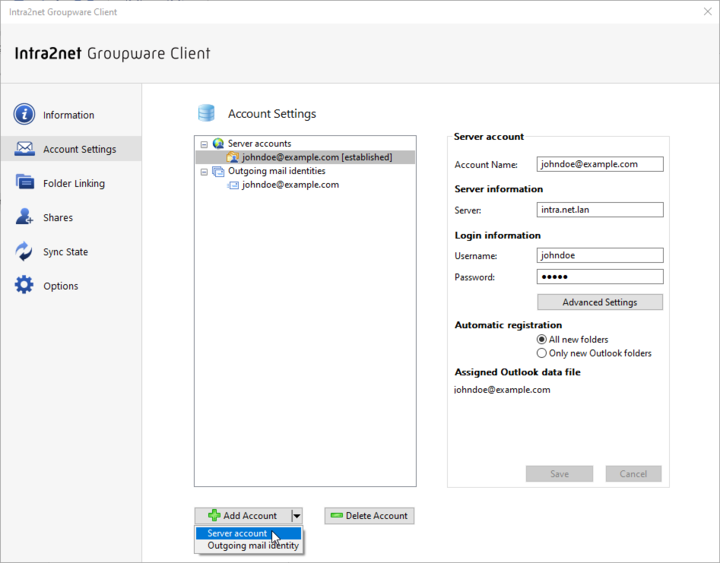Select the Server accounts tree label

click(x=259, y=143)
